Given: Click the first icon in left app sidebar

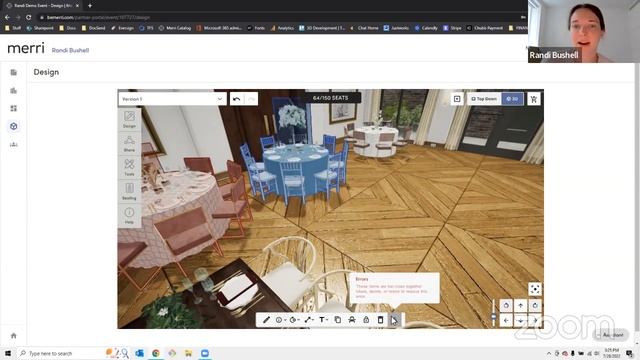Looking at the screenshot, I should click(13, 73).
